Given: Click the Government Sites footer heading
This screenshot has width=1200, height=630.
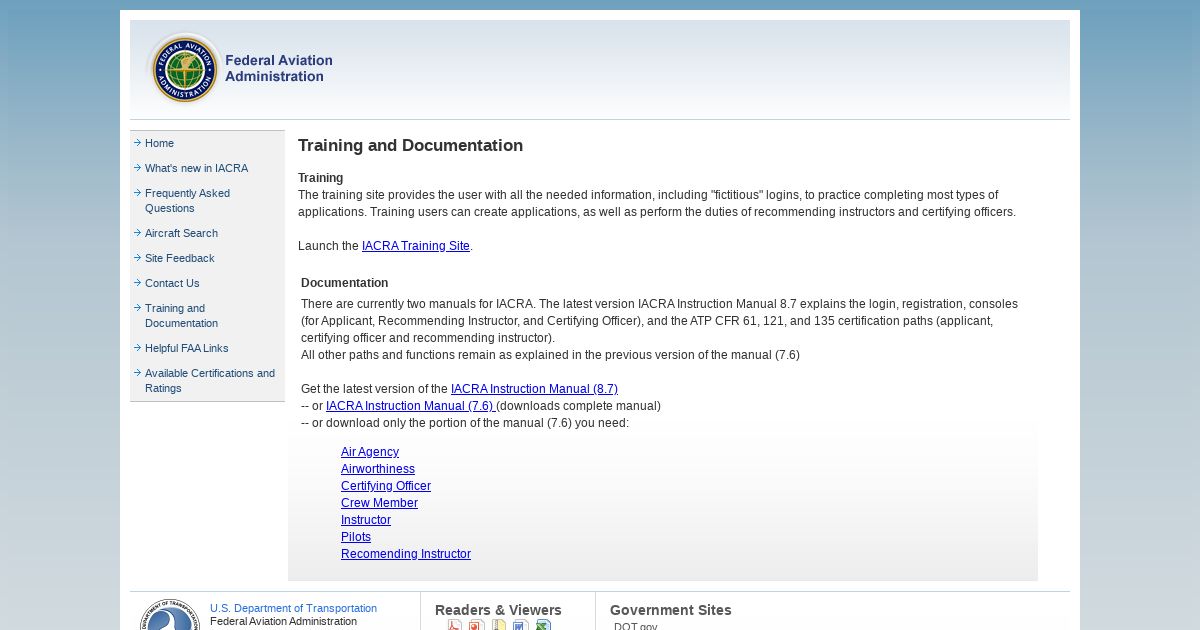Looking at the screenshot, I should click(671, 610).
